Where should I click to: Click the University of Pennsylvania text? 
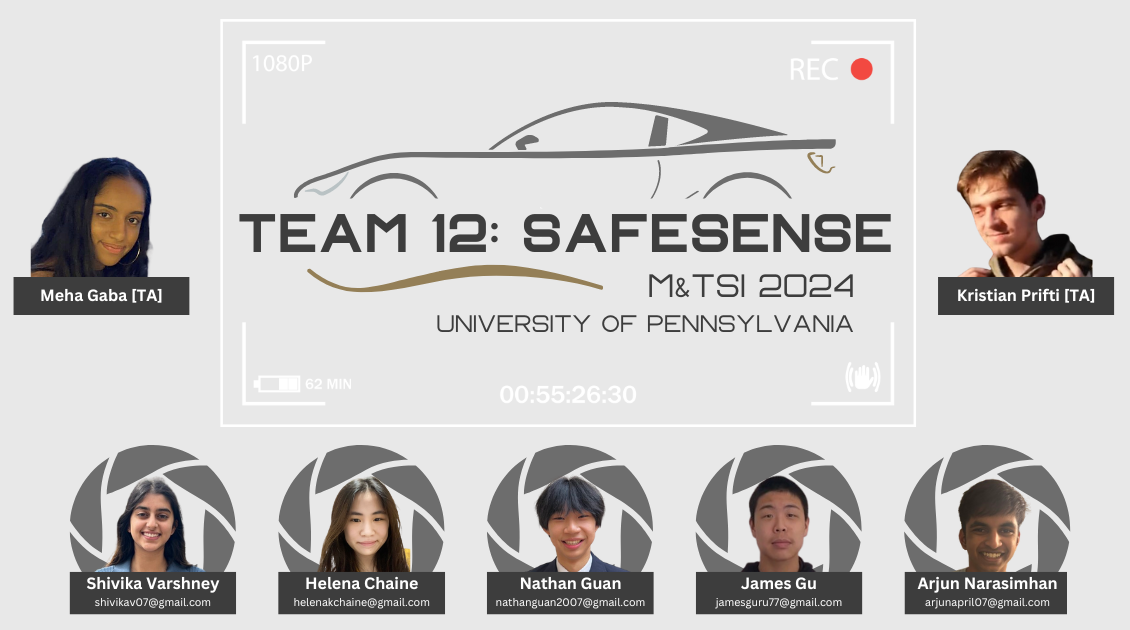click(644, 324)
